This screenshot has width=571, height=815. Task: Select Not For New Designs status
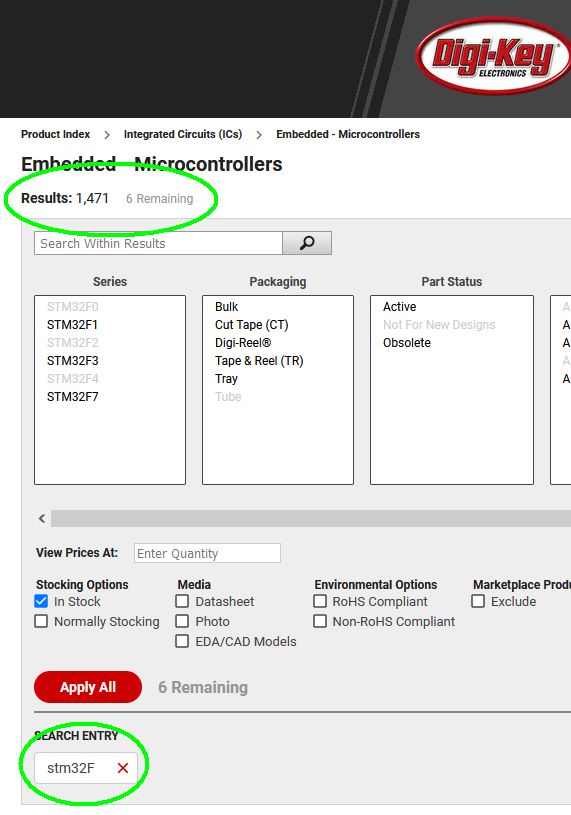click(439, 325)
